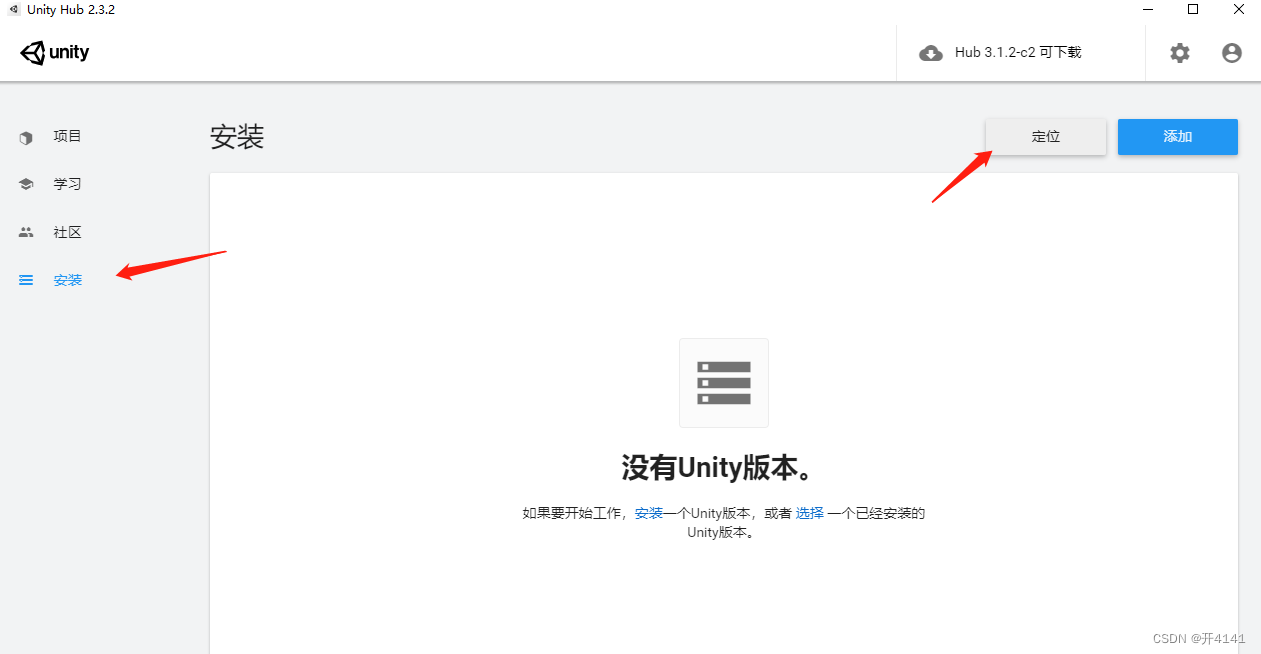The image size is (1261, 654).
Task: Click the Learn graduation cap icon
Action: click(26, 185)
